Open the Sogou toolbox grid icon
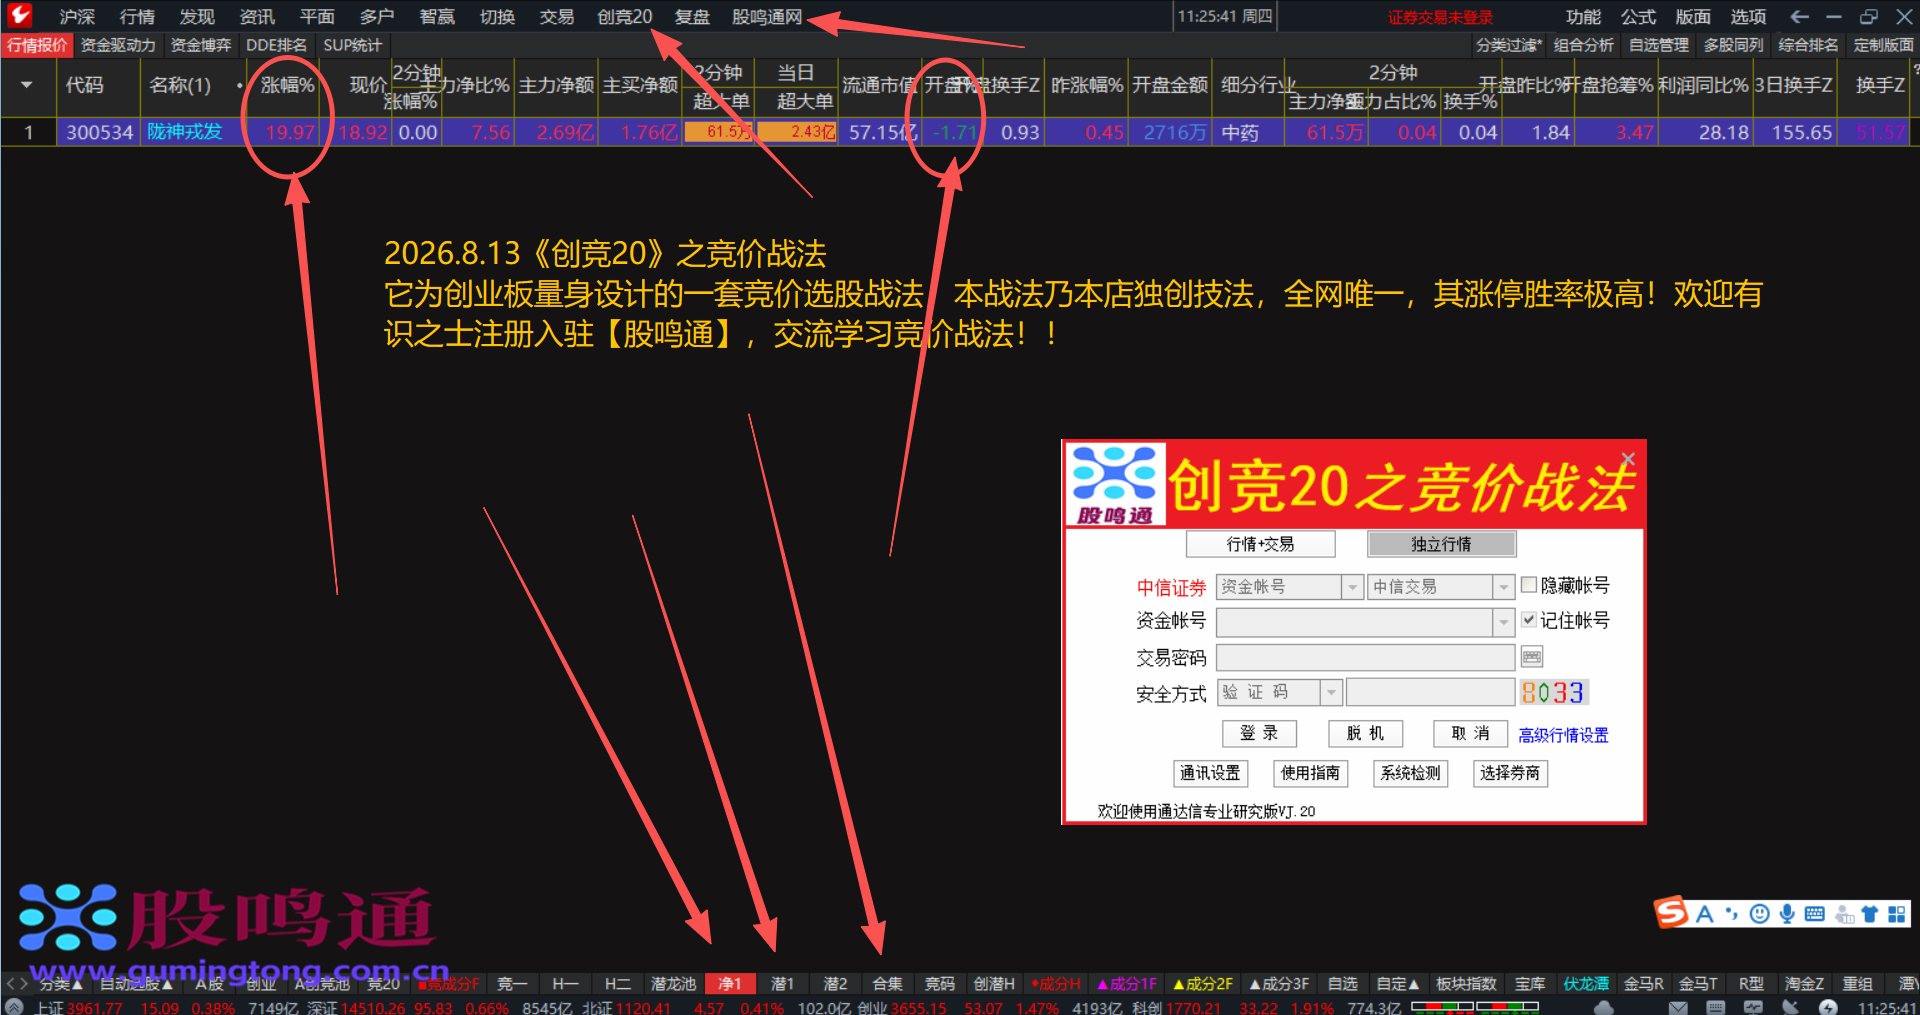The height and width of the screenshot is (1015, 1920). click(1896, 913)
